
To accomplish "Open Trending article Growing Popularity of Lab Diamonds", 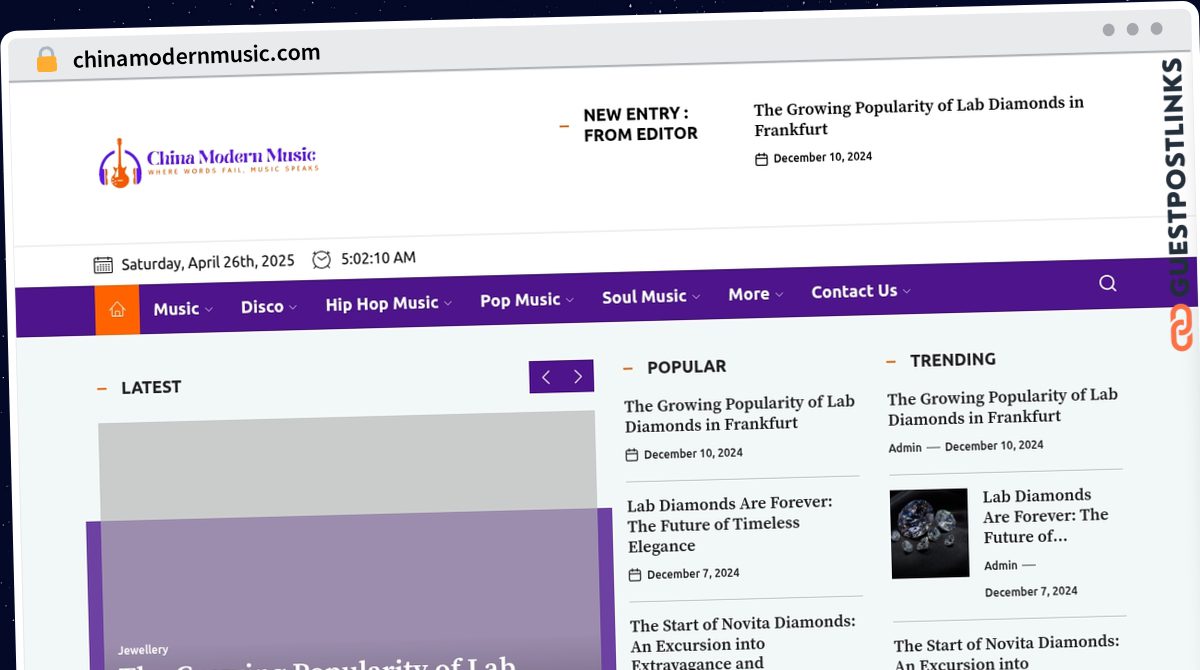I will 1003,407.
